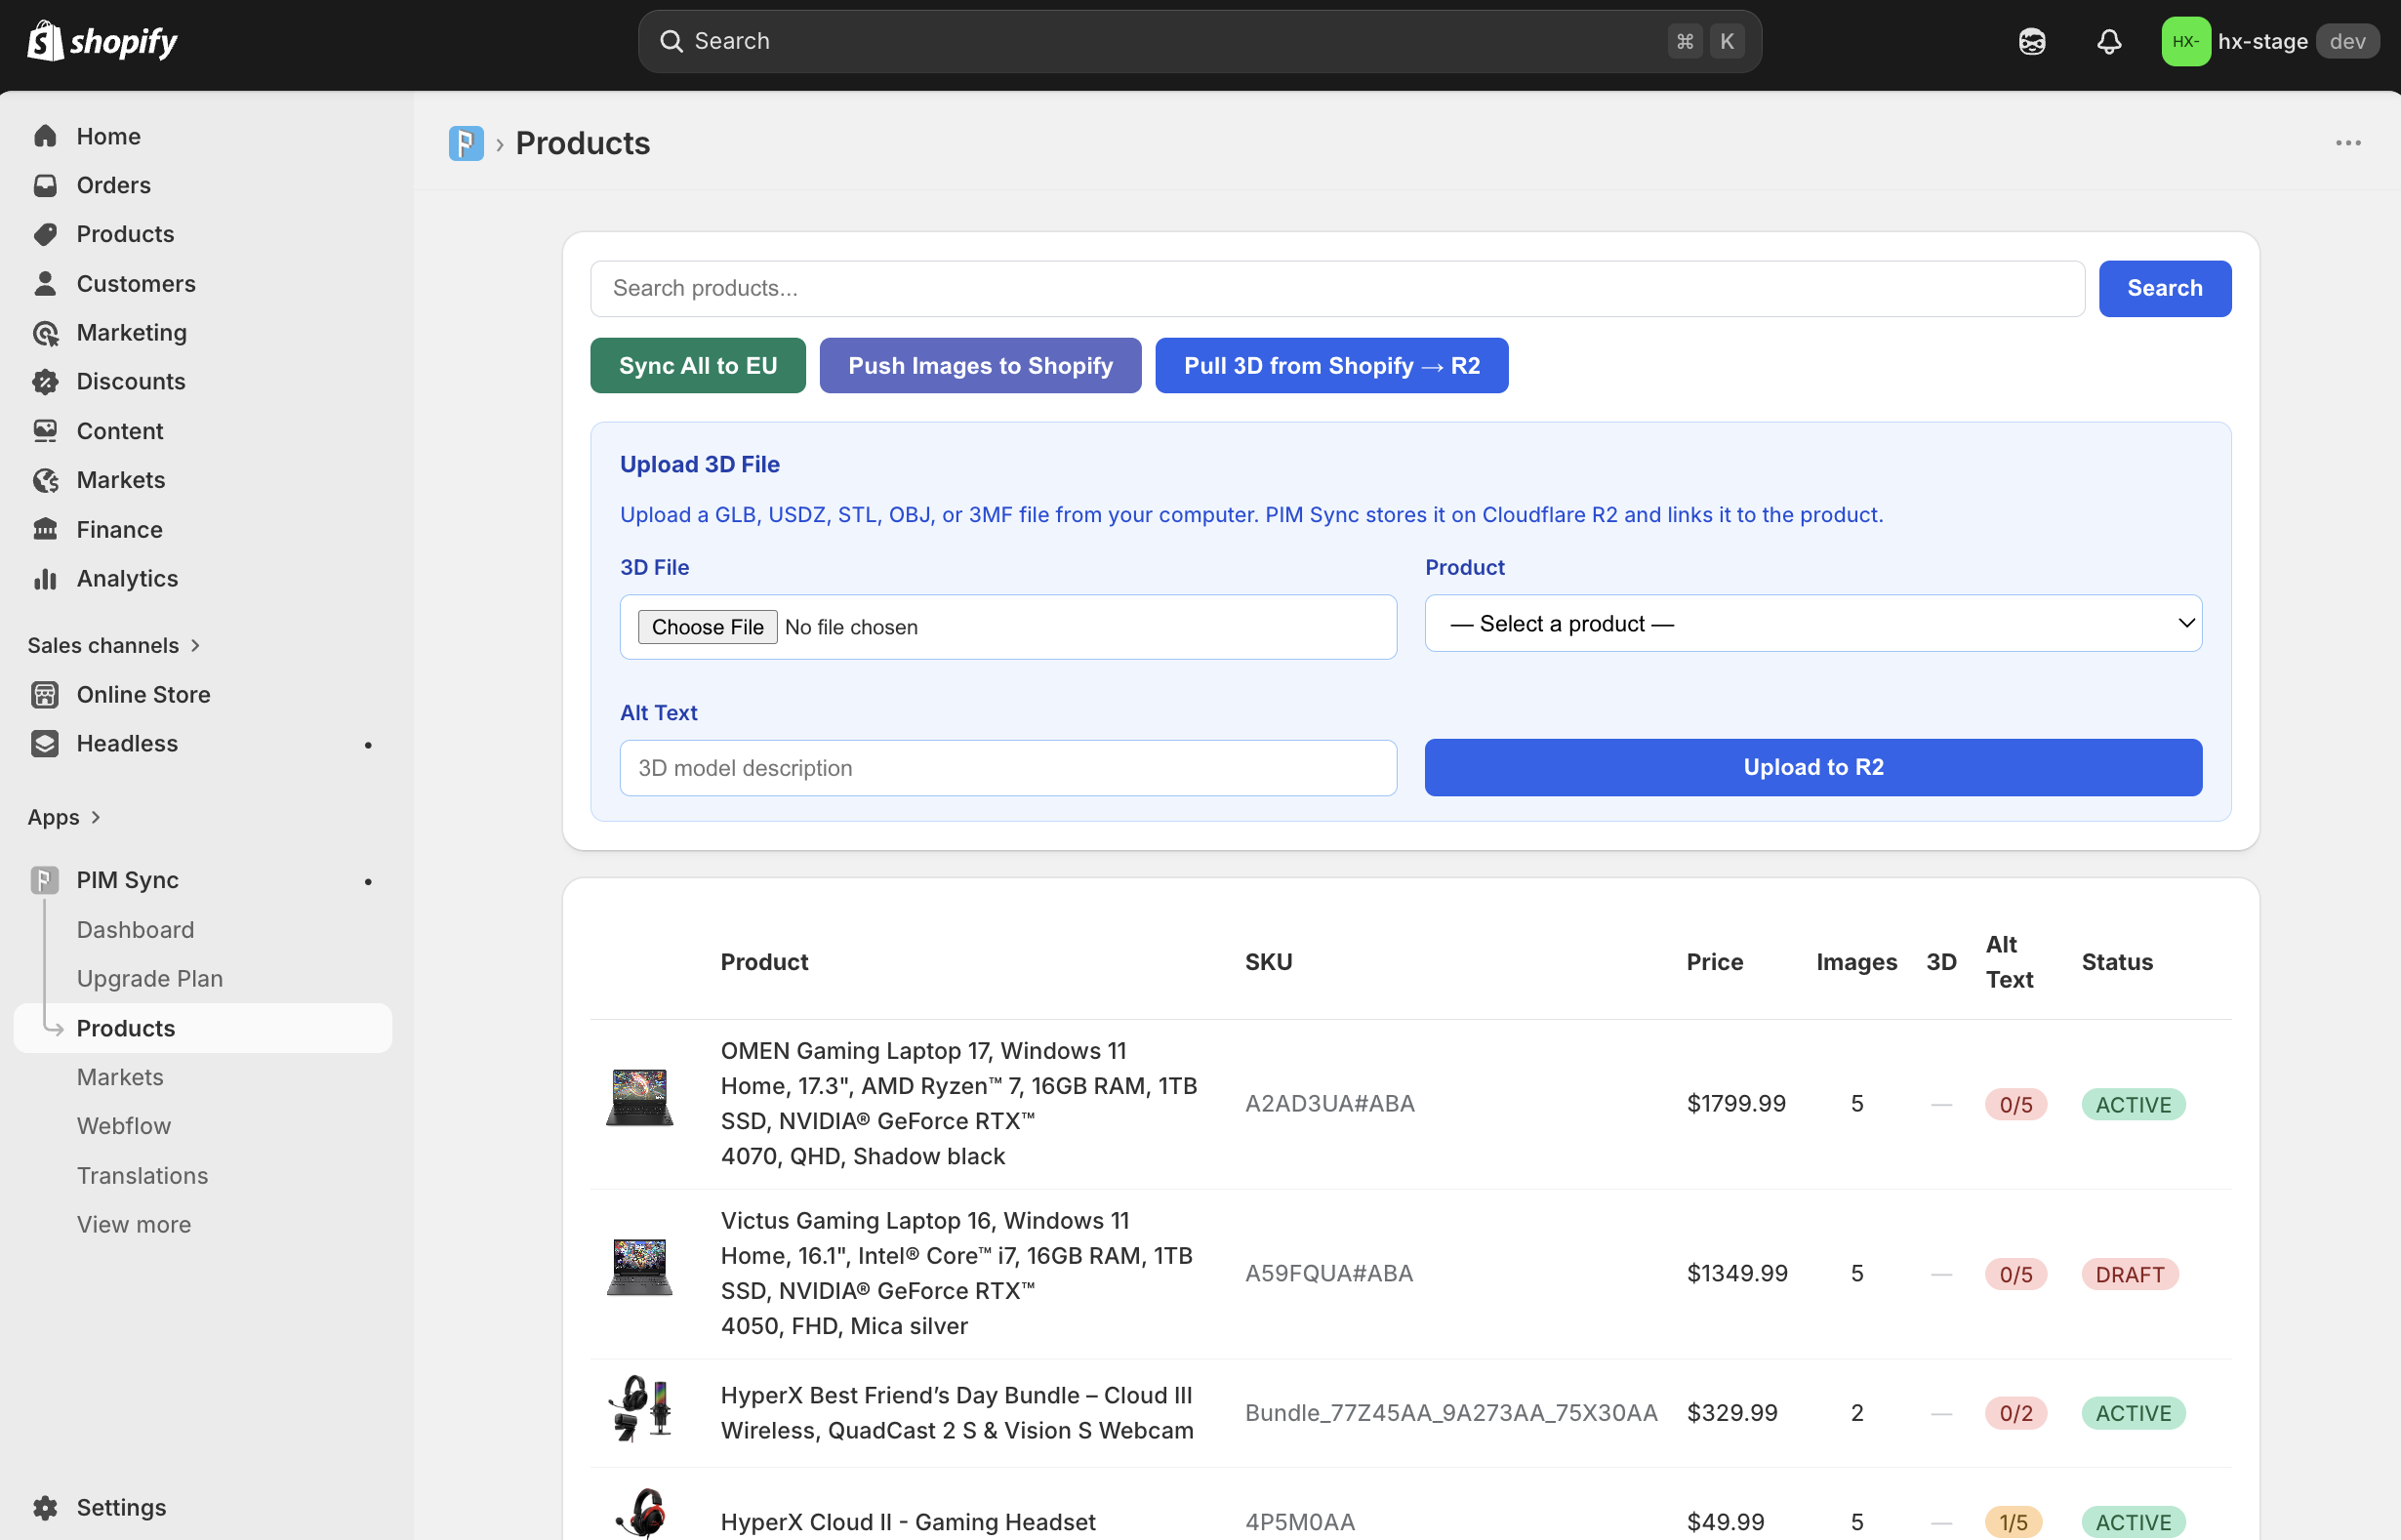Click the Customers person icon
This screenshot has width=2401, height=1540.
tap(45, 284)
